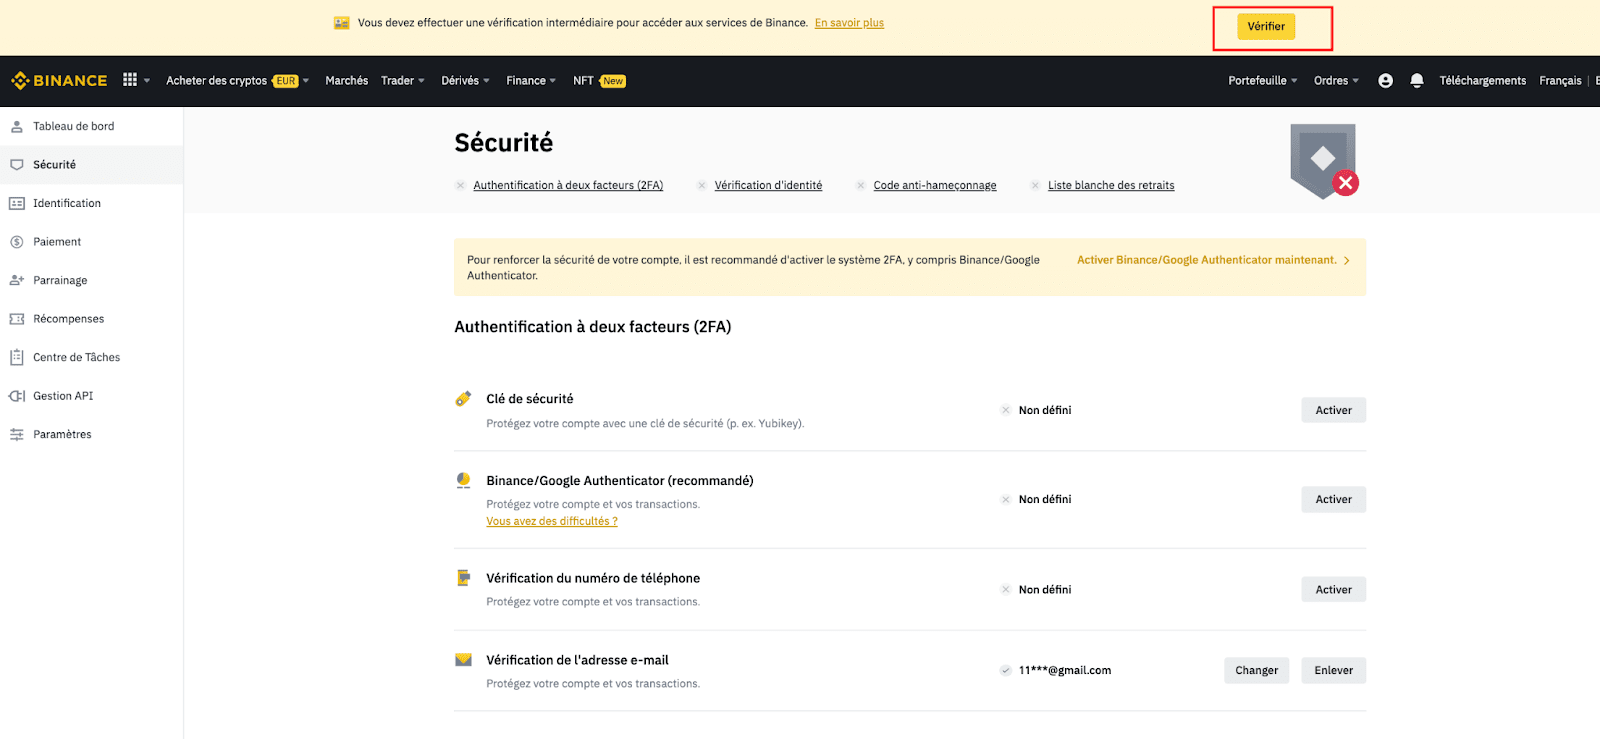The image size is (1600, 739).
Task: Activer Binance/Google Authenticator
Action: pos(1333,499)
